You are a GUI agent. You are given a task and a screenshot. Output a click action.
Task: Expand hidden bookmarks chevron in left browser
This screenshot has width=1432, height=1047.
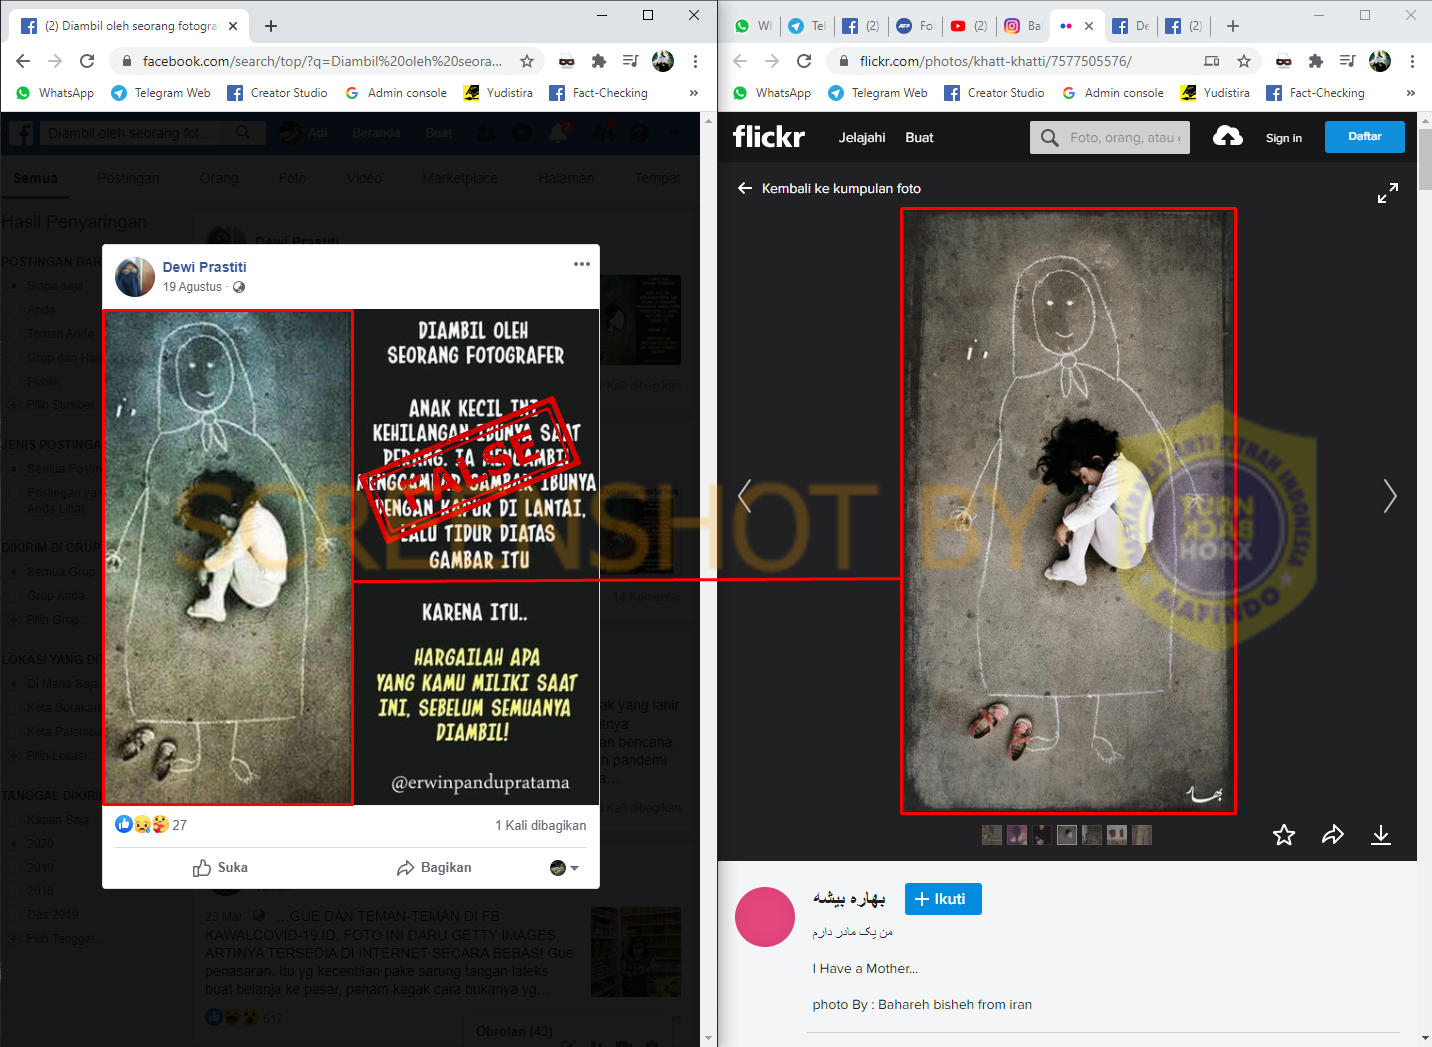(x=693, y=93)
